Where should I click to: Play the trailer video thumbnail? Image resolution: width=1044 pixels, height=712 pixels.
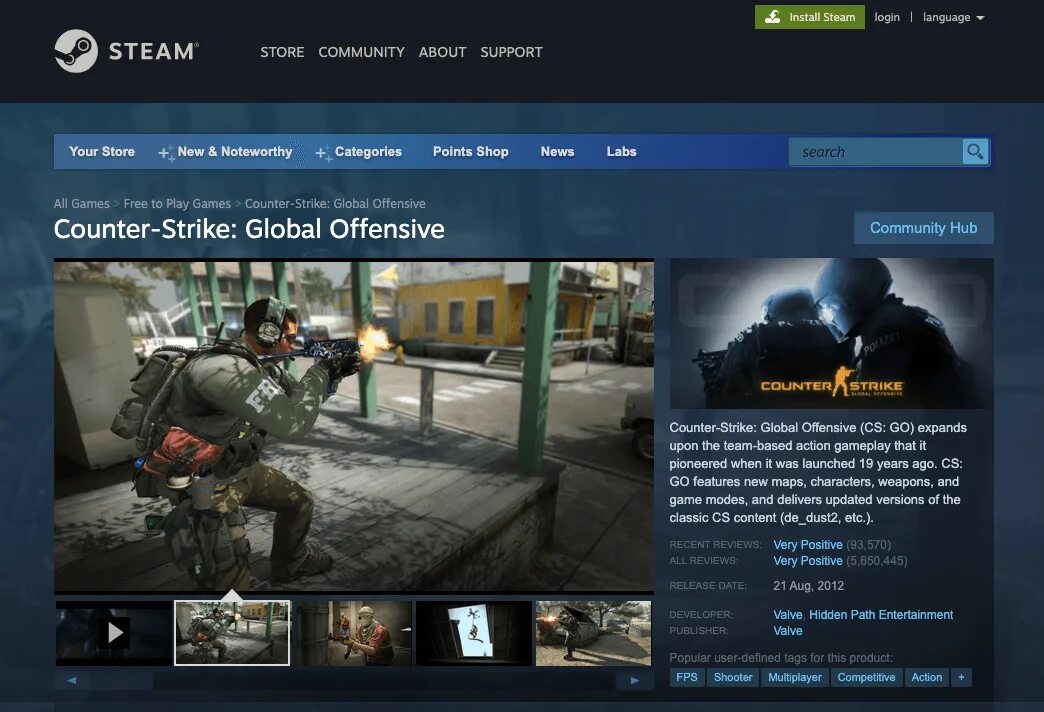[113, 633]
